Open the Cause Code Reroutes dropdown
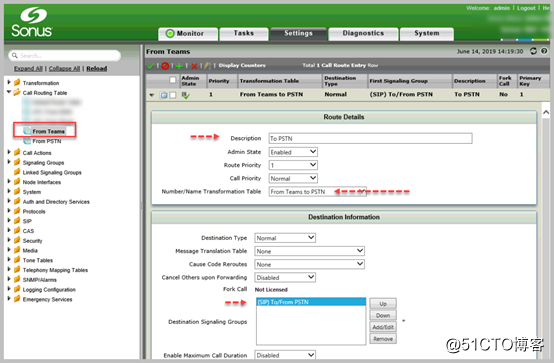 (x=309, y=264)
